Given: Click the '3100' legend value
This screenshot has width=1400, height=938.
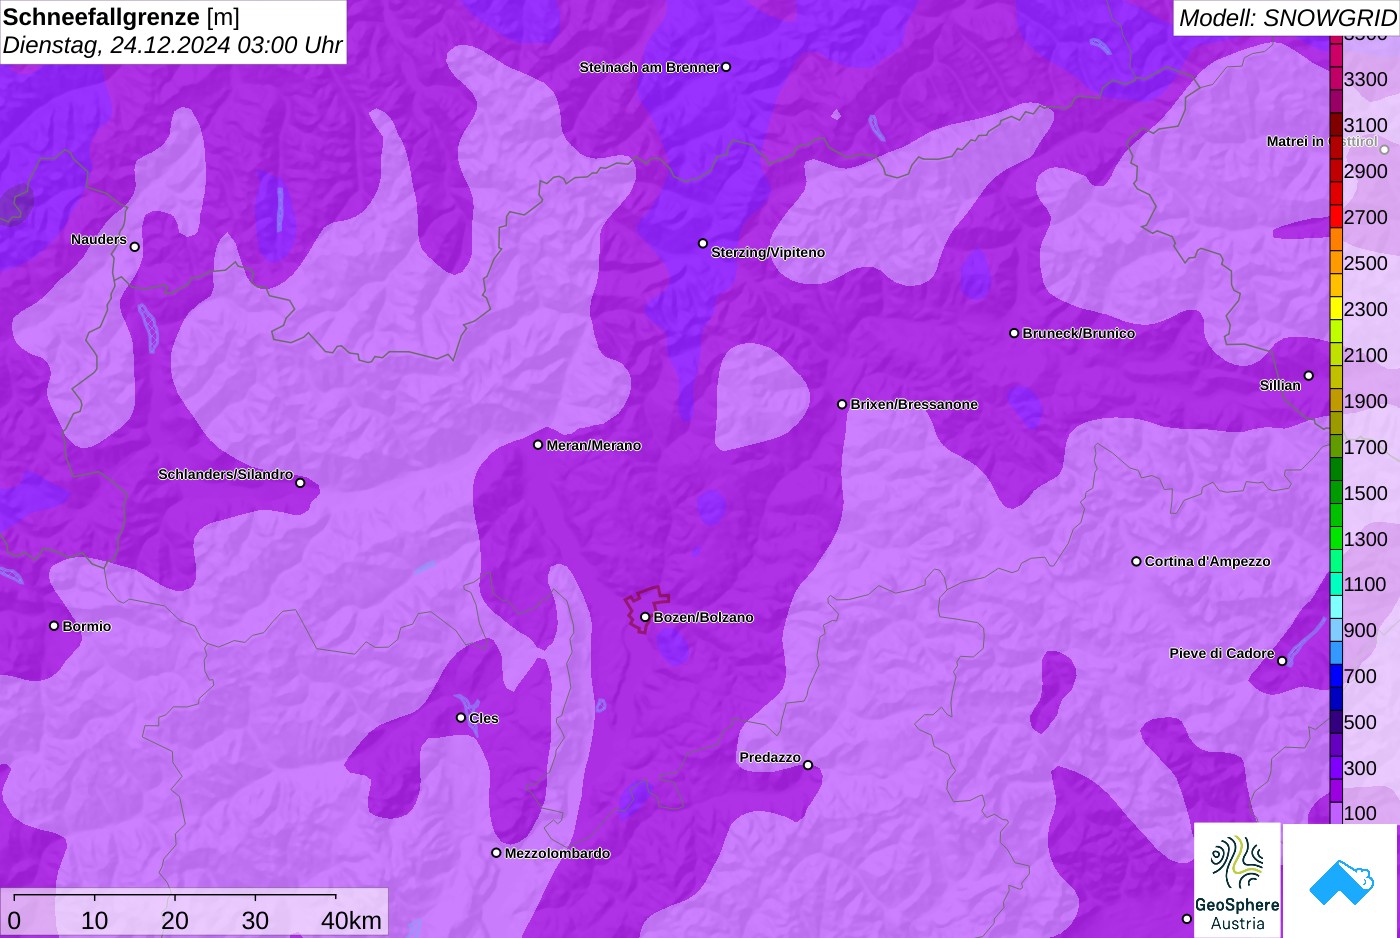Looking at the screenshot, I should [1365, 125].
